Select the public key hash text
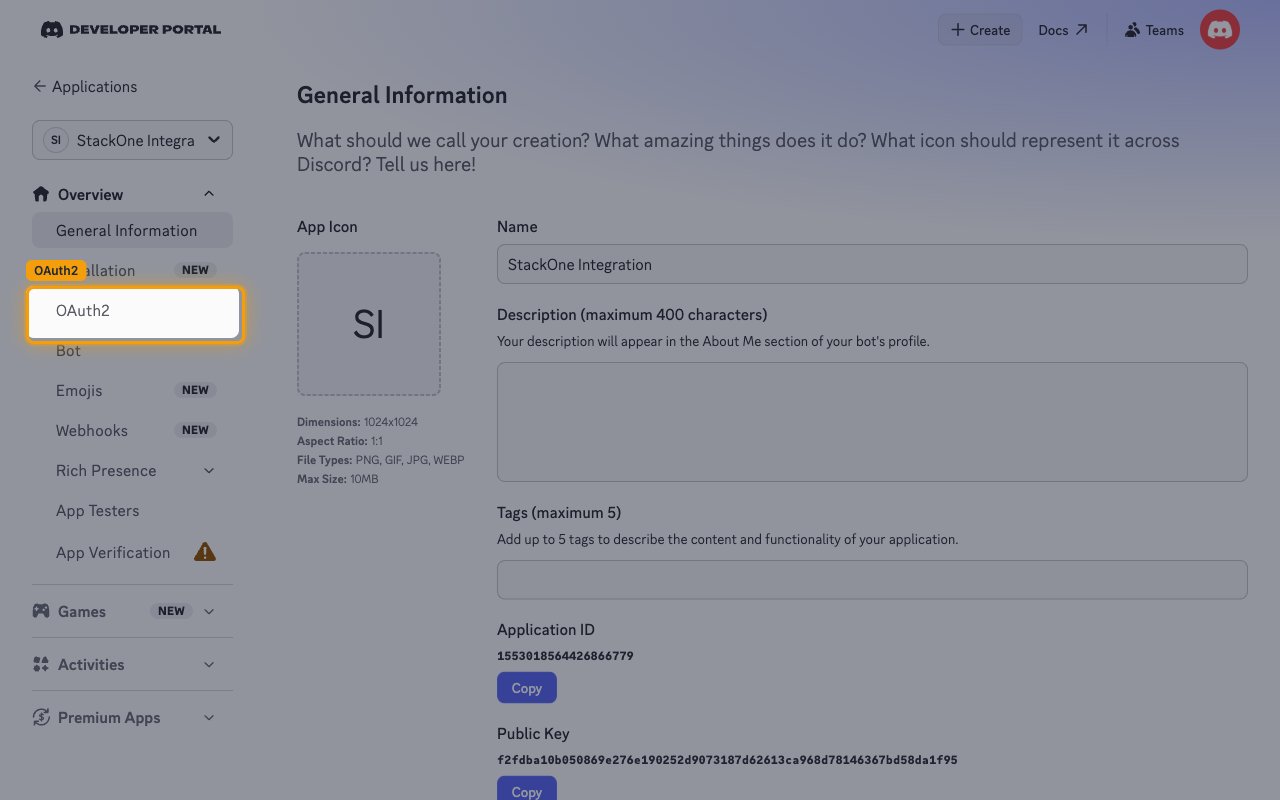The width and height of the screenshot is (1280, 800). click(727, 760)
